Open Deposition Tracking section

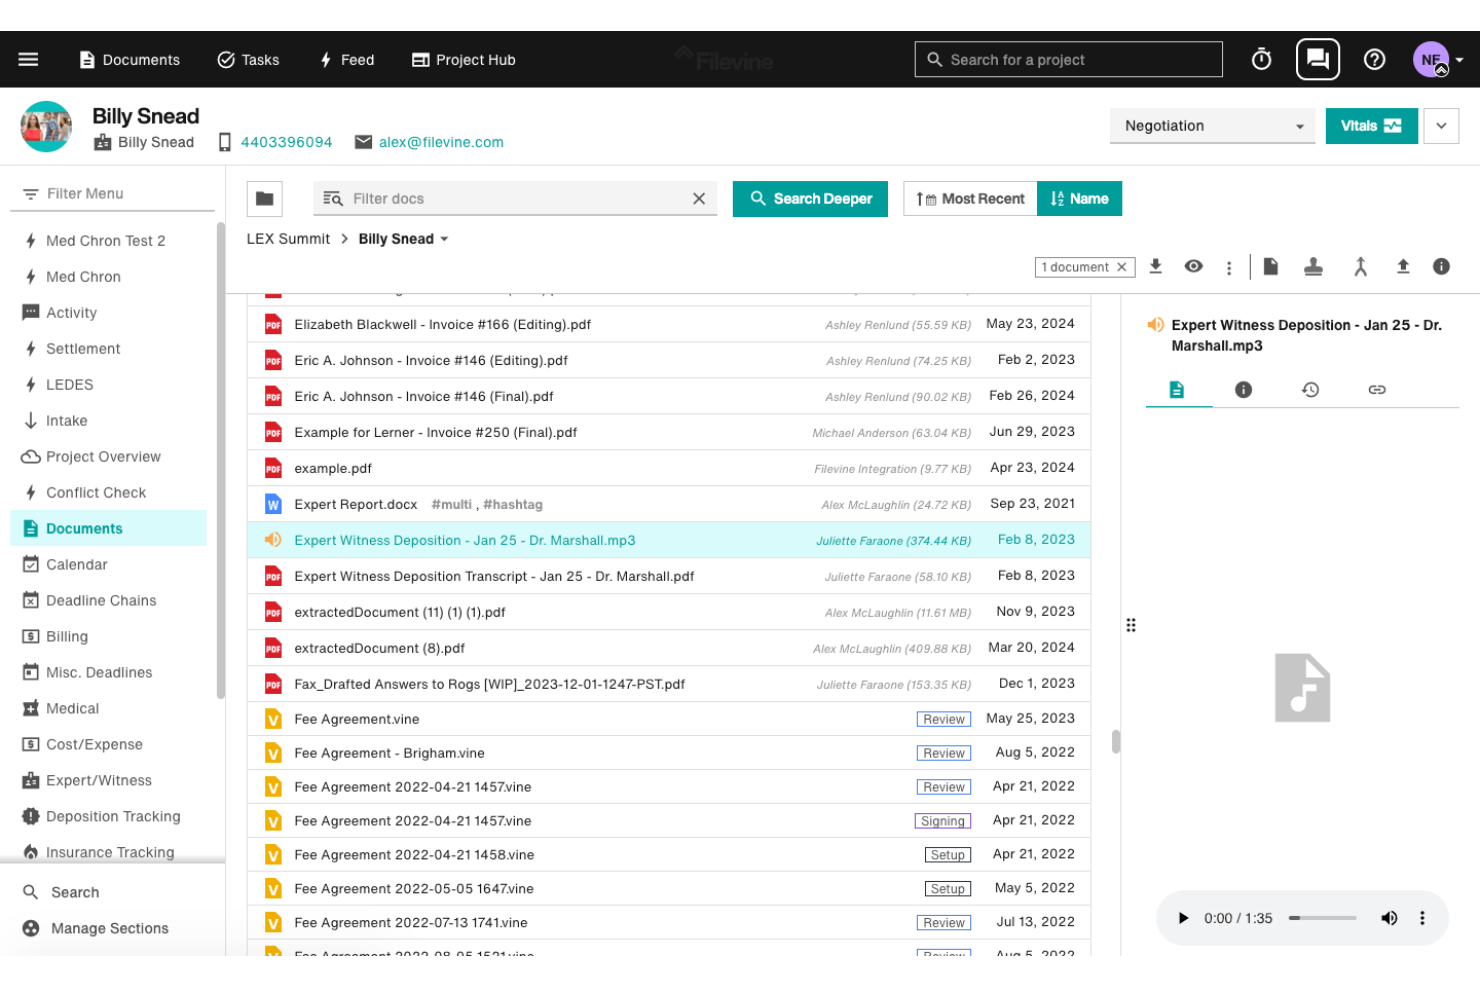(113, 817)
